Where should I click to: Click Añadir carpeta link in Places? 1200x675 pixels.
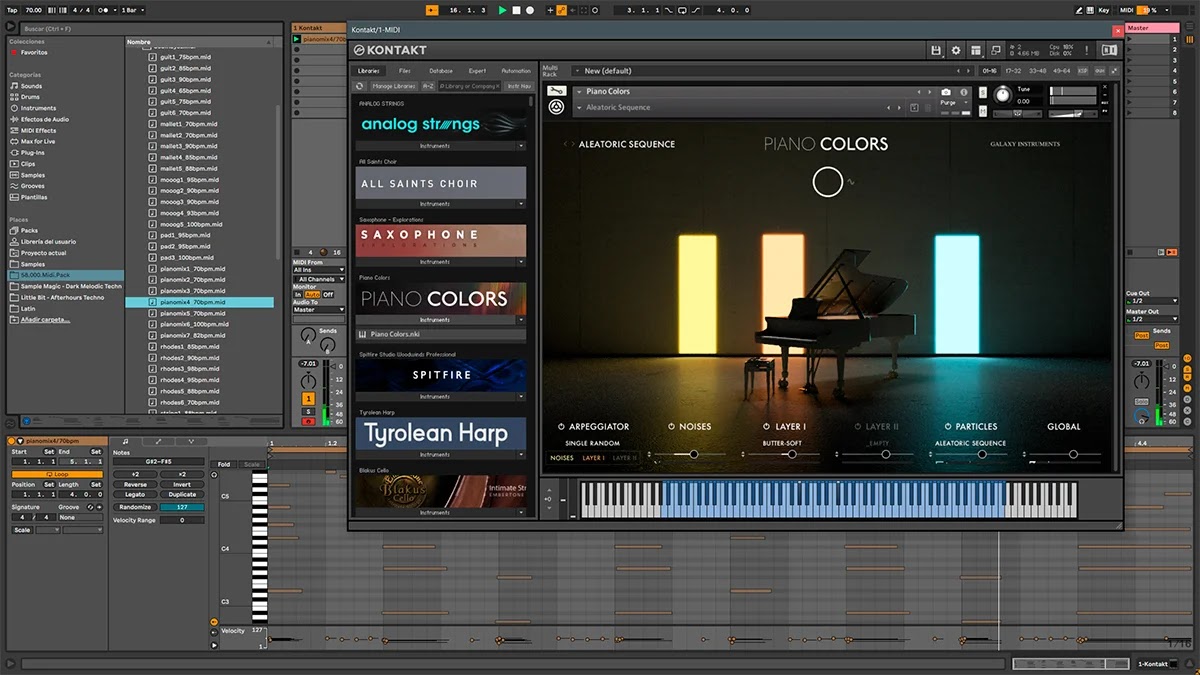tap(46, 319)
